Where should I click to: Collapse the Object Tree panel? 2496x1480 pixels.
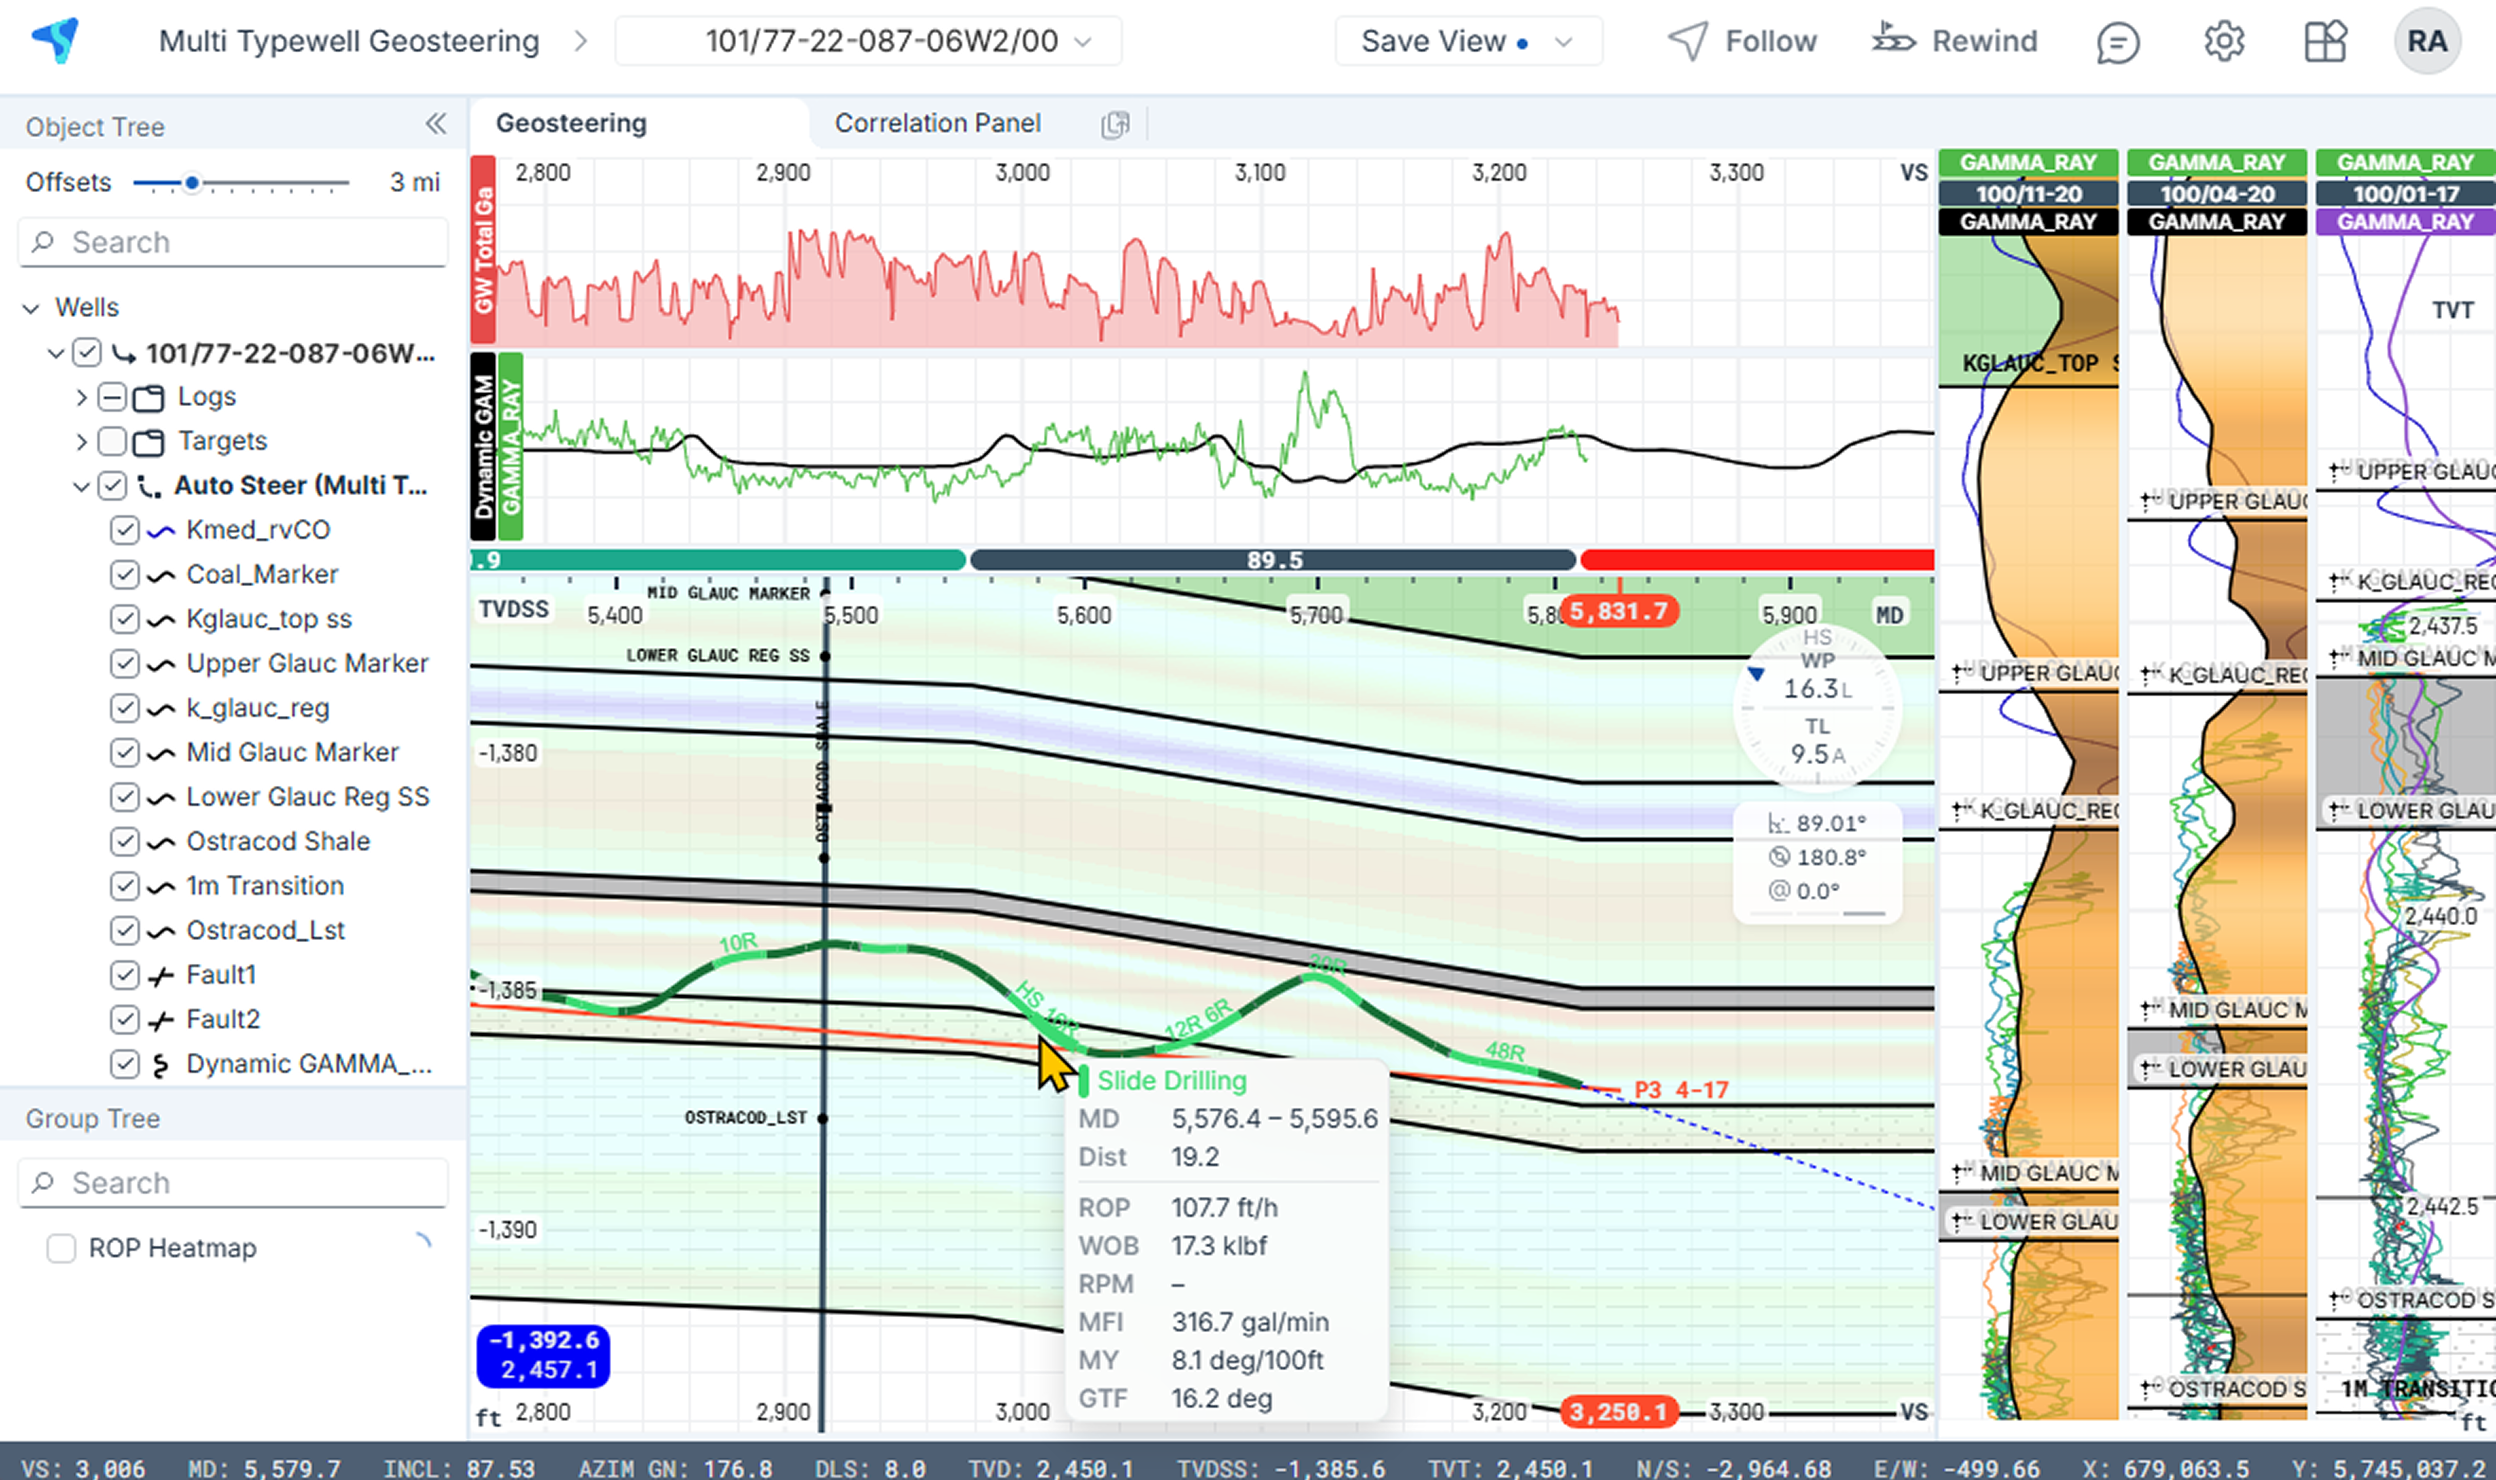435,124
